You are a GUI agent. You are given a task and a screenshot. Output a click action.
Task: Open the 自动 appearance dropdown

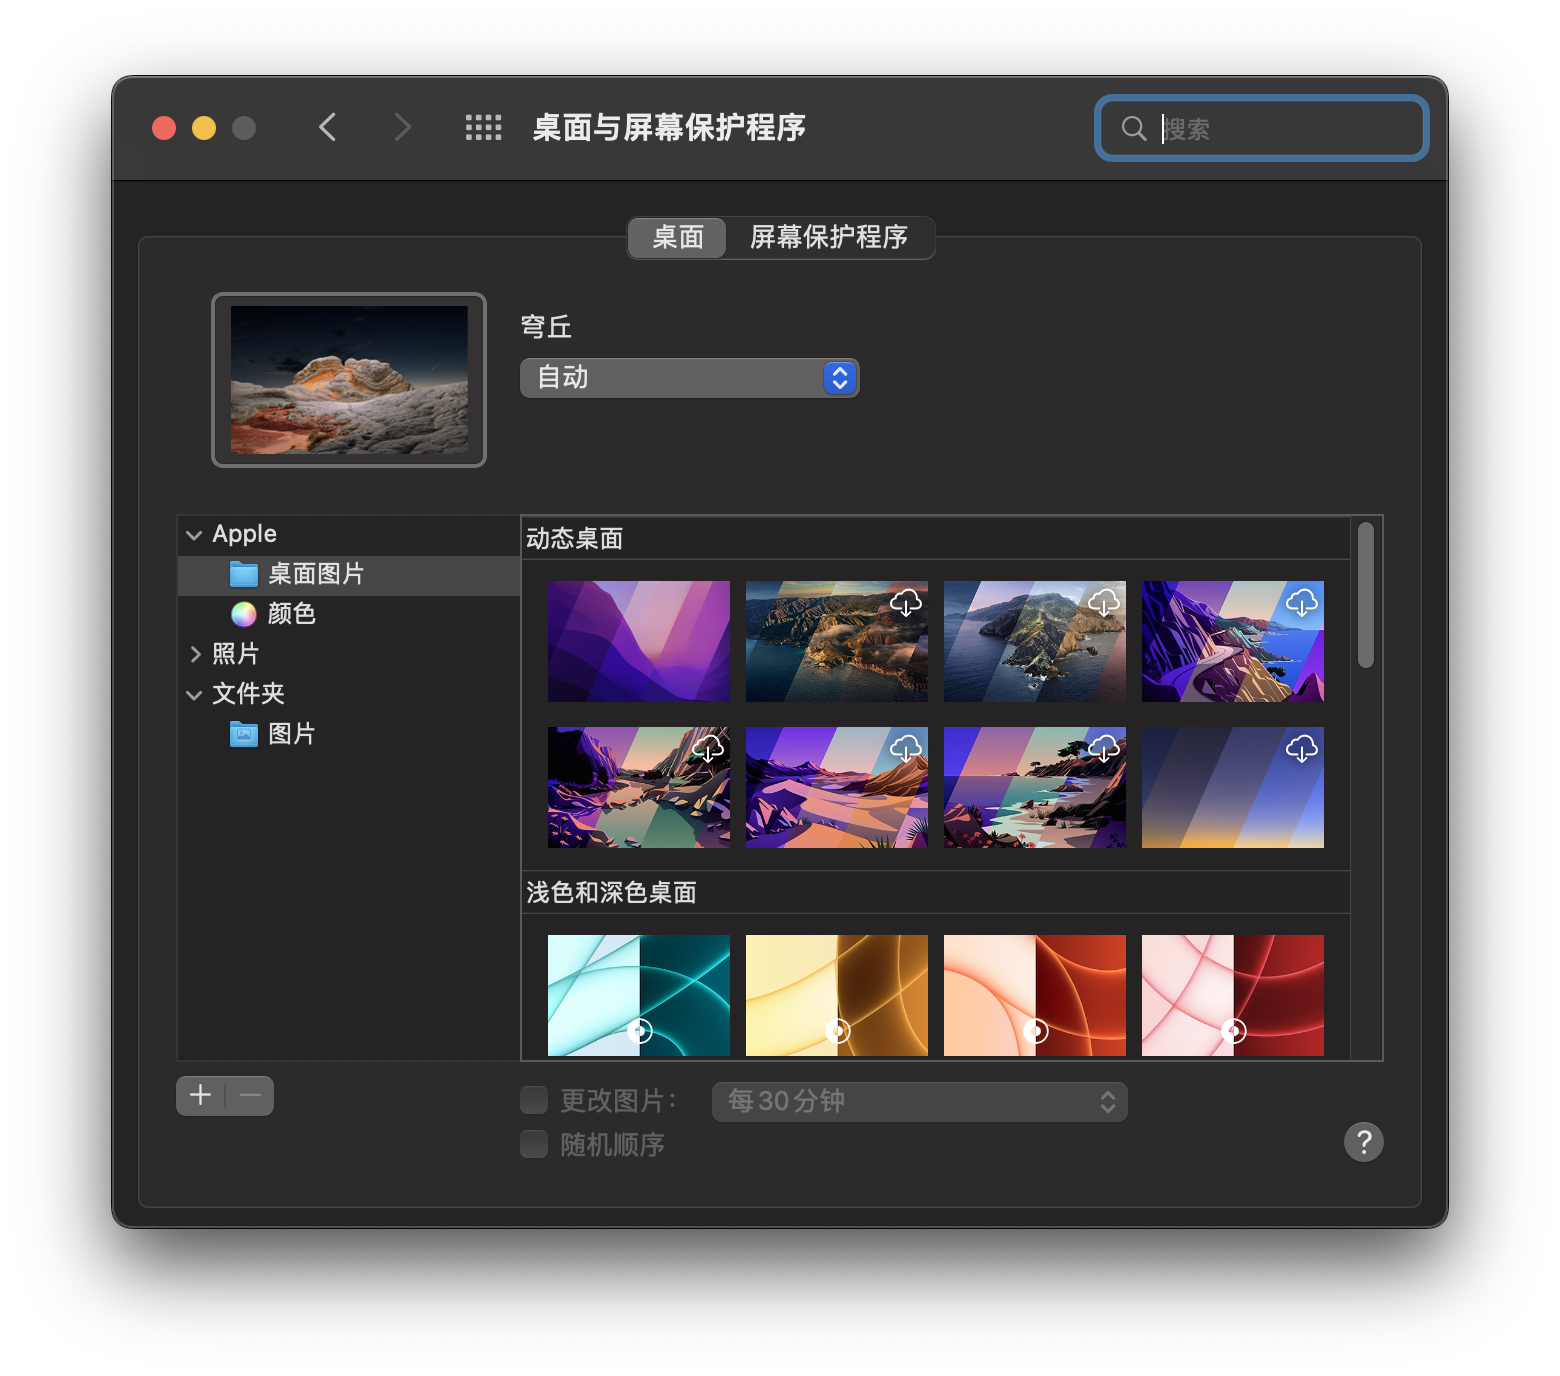[689, 378]
